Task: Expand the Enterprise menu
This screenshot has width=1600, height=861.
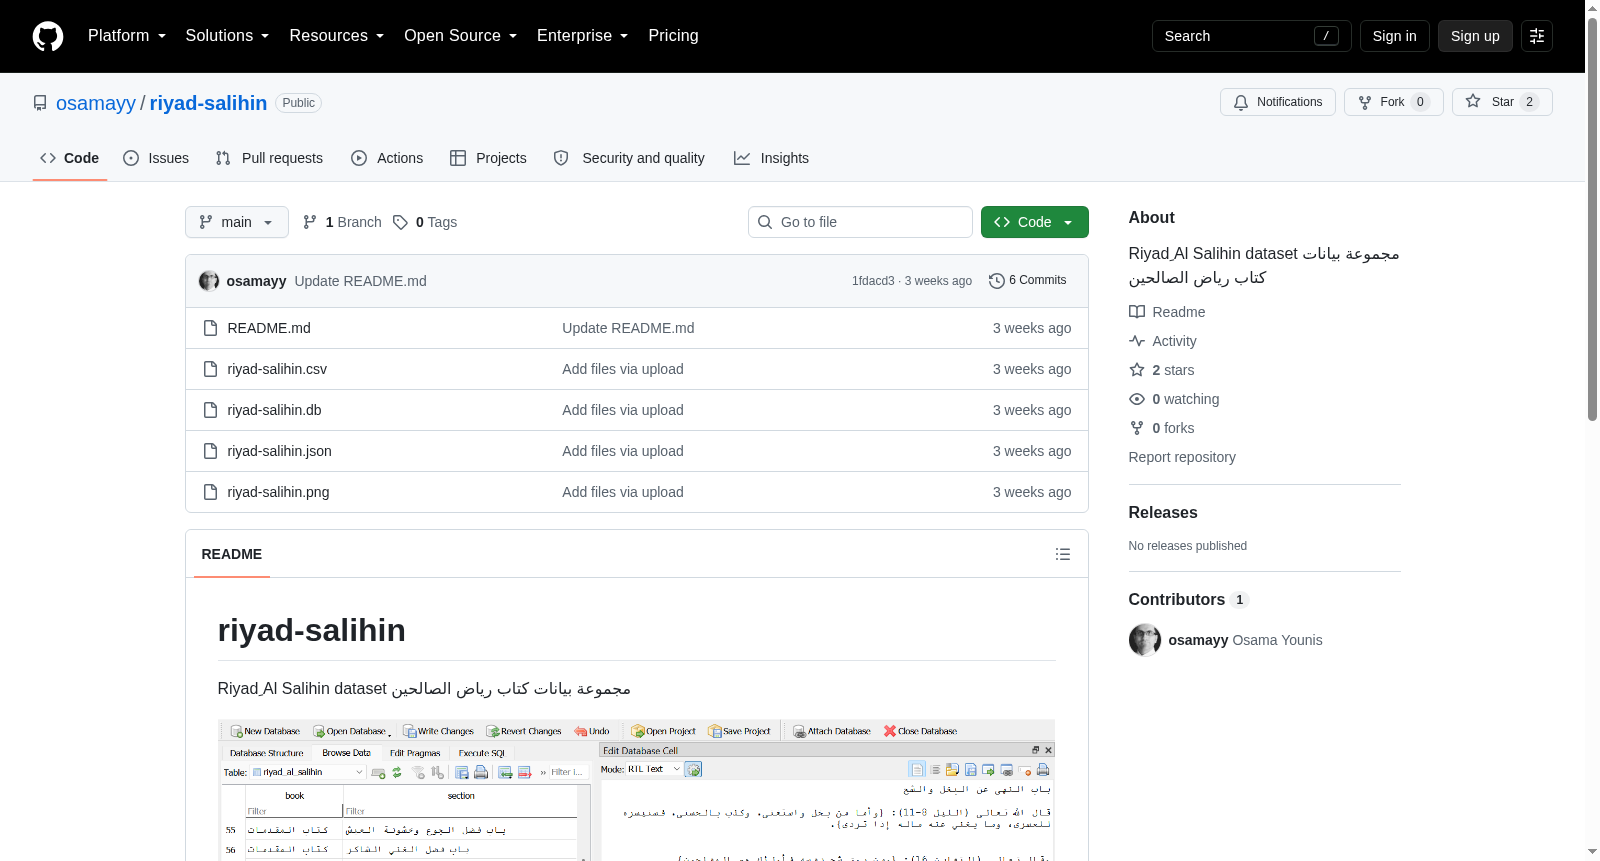Action: pyautogui.click(x=582, y=36)
